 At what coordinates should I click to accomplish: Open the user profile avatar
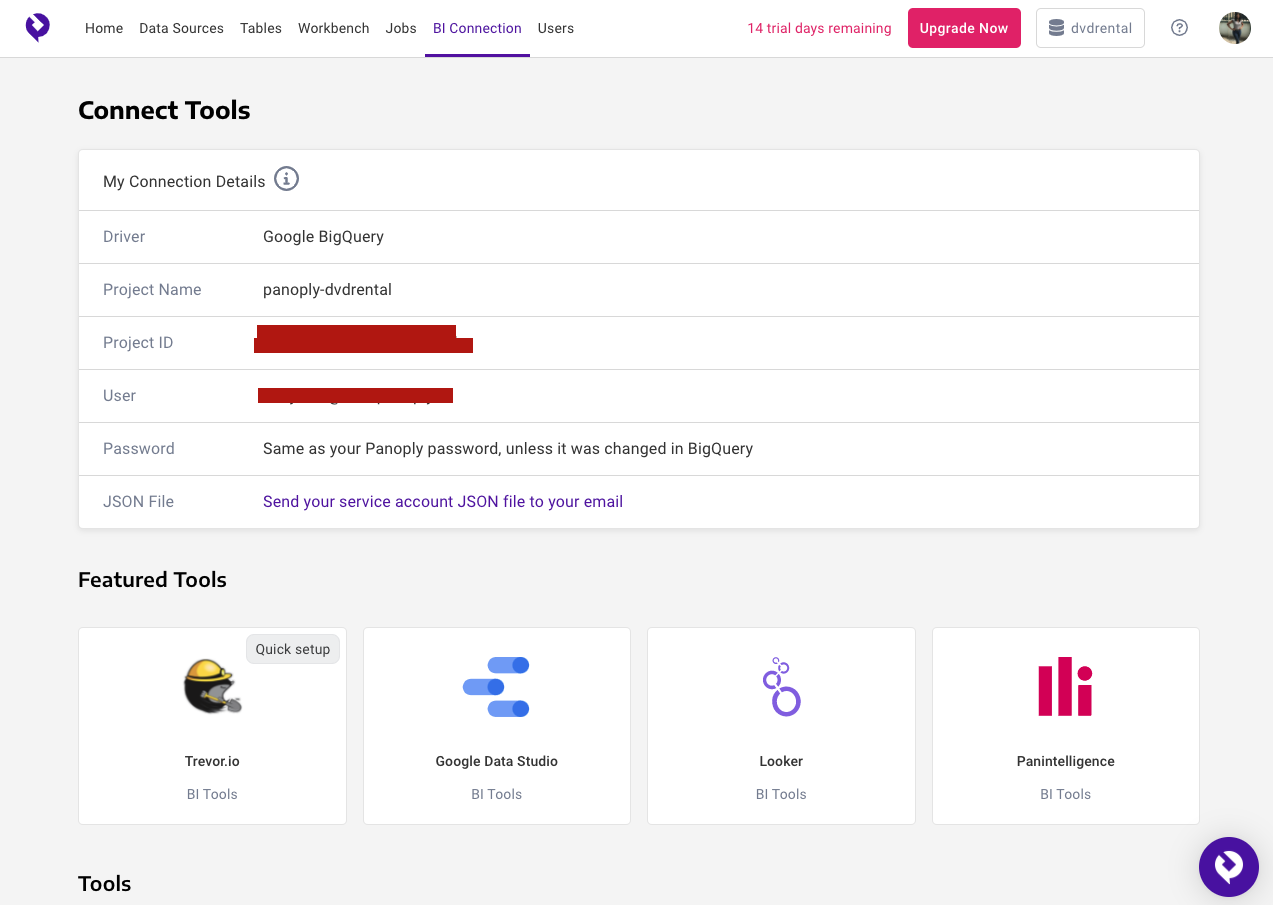click(1234, 28)
